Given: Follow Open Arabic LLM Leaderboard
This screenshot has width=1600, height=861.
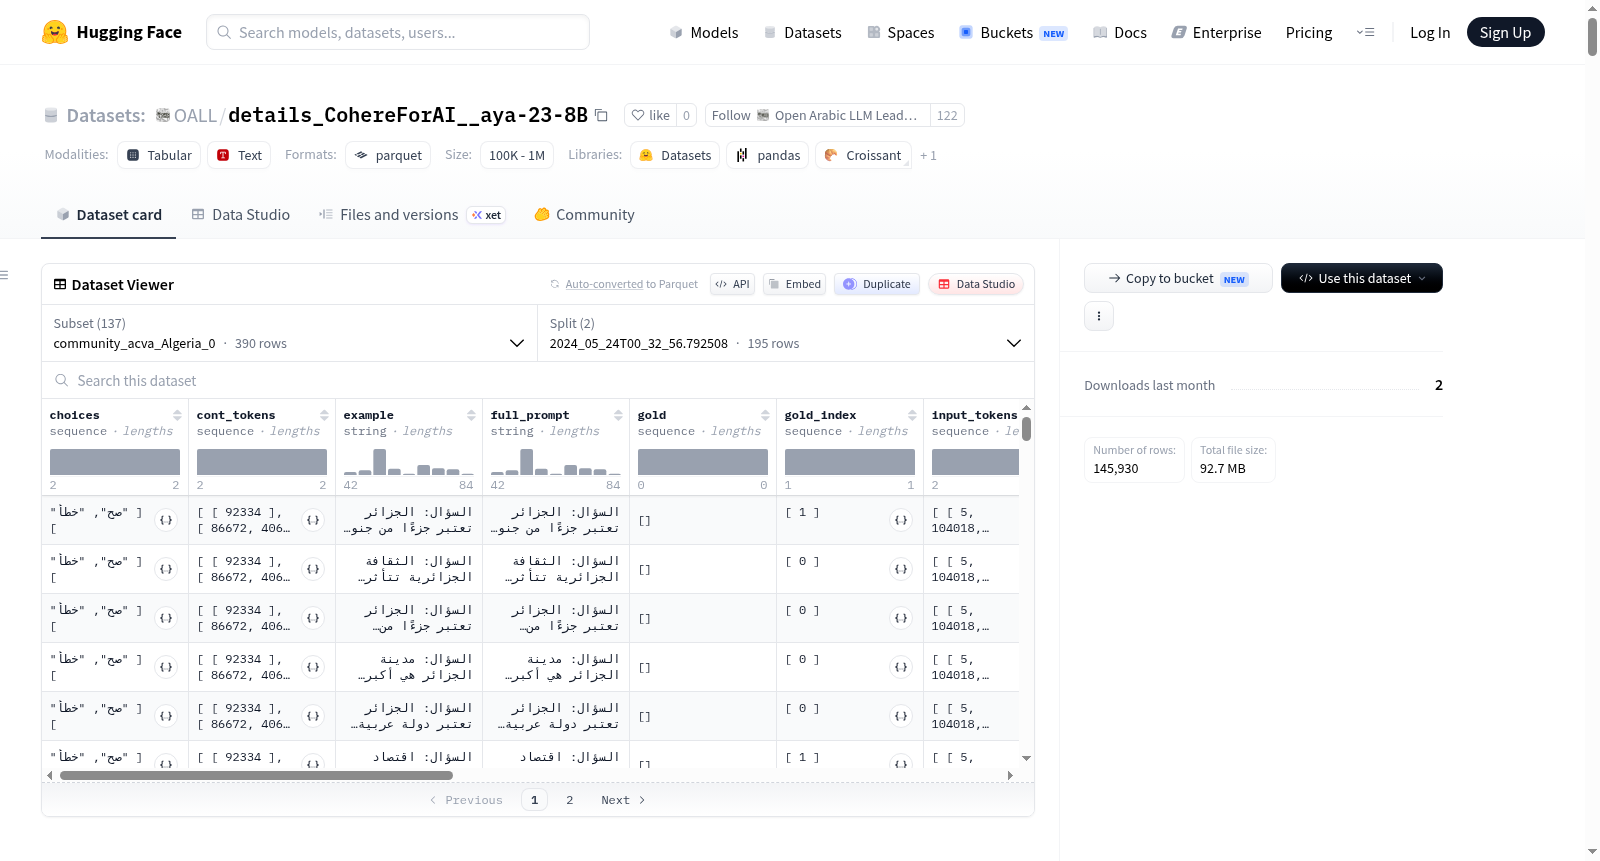Looking at the screenshot, I should pyautogui.click(x=817, y=115).
